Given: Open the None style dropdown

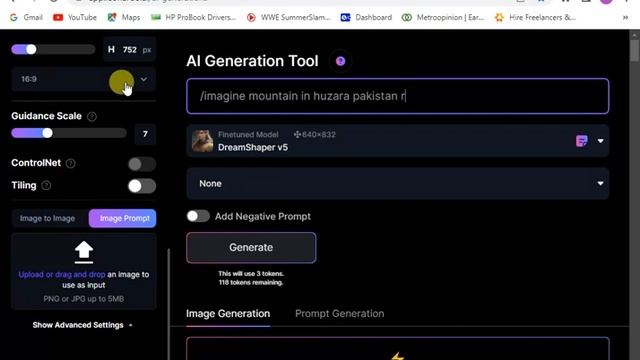Looking at the screenshot, I should tap(398, 184).
